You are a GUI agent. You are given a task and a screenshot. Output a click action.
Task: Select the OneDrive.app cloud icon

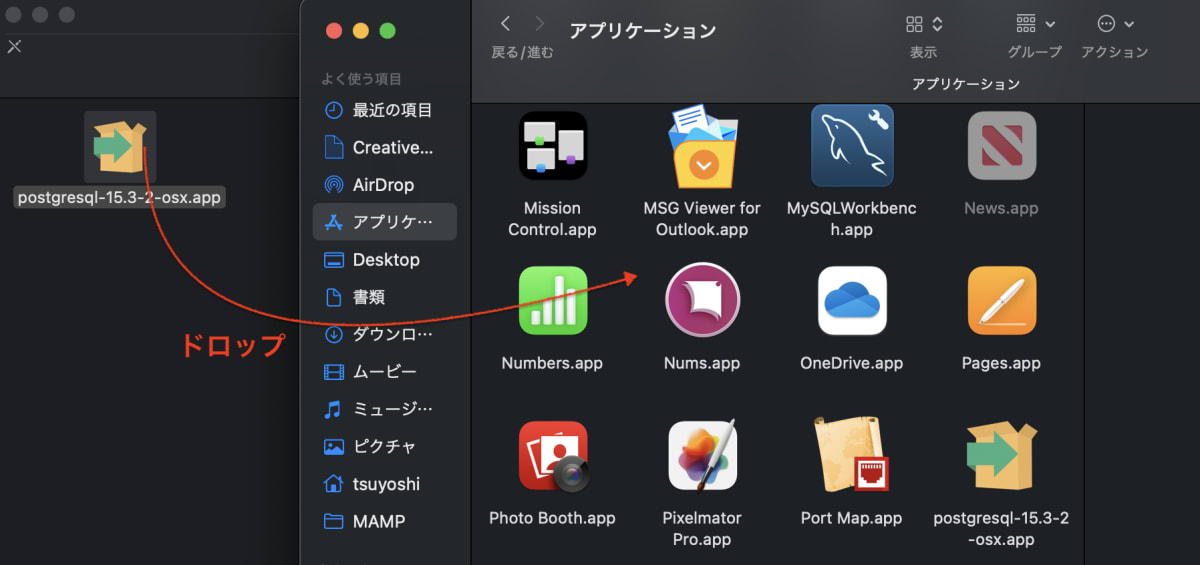tap(852, 301)
